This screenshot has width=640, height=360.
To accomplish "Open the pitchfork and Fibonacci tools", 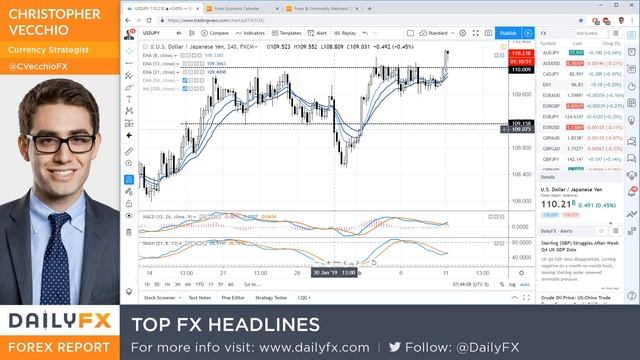I will tap(129, 75).
